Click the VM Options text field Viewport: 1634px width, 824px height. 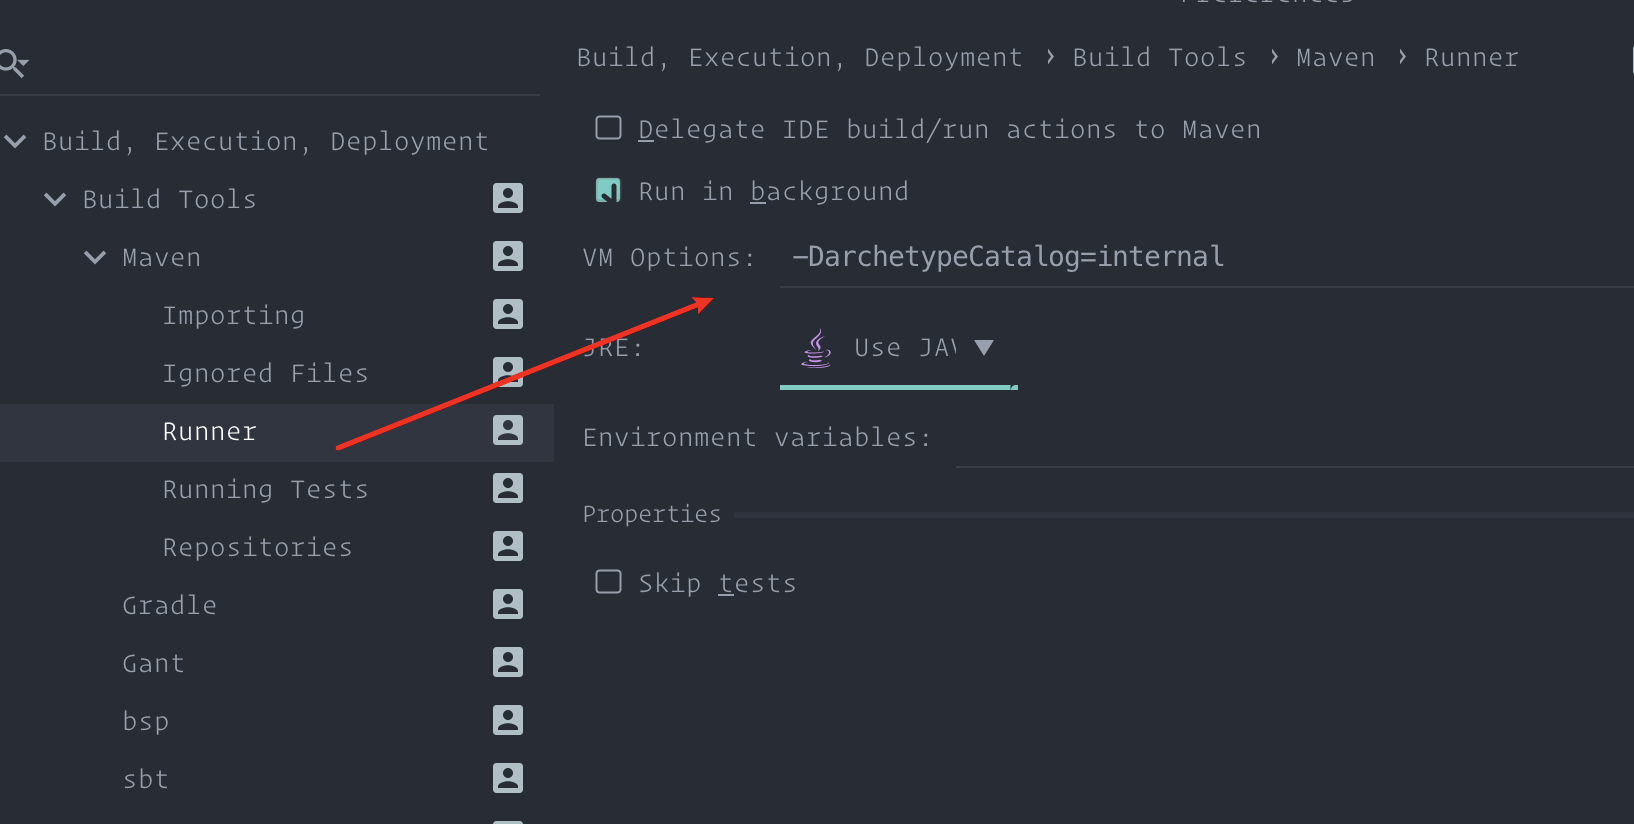tap(1206, 257)
